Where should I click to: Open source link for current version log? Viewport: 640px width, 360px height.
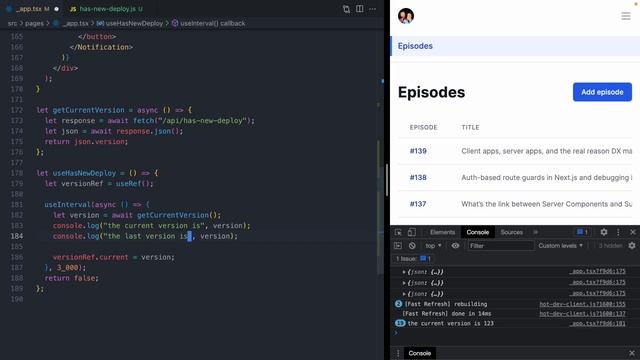[x=598, y=323]
